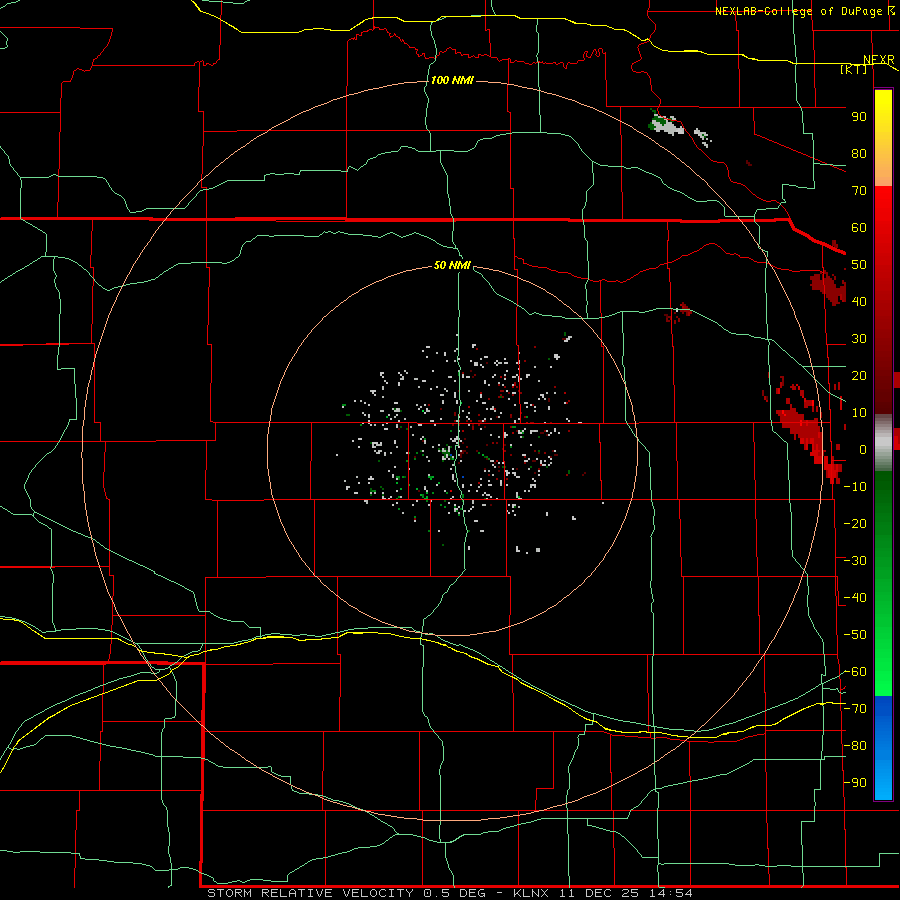
Task: Click the positive 20 kt scale value
Action: (x=859, y=376)
